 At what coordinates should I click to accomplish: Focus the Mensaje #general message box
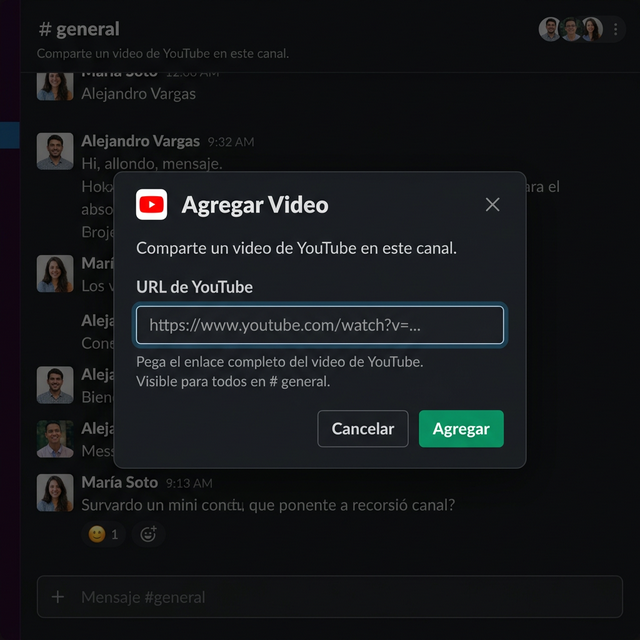330,597
